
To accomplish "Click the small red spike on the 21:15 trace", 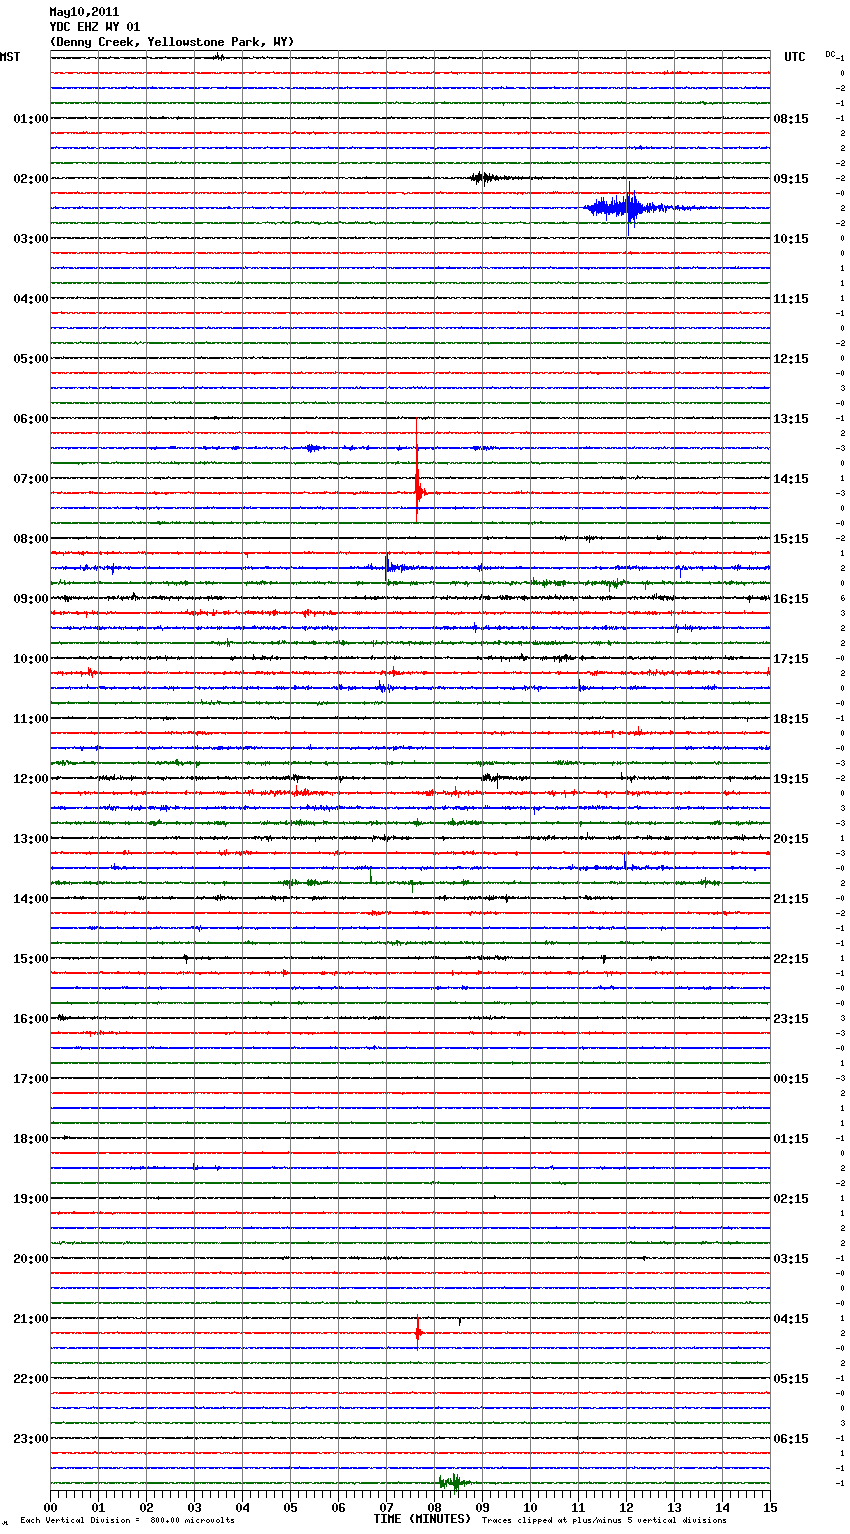I will [x=418, y=1332].
